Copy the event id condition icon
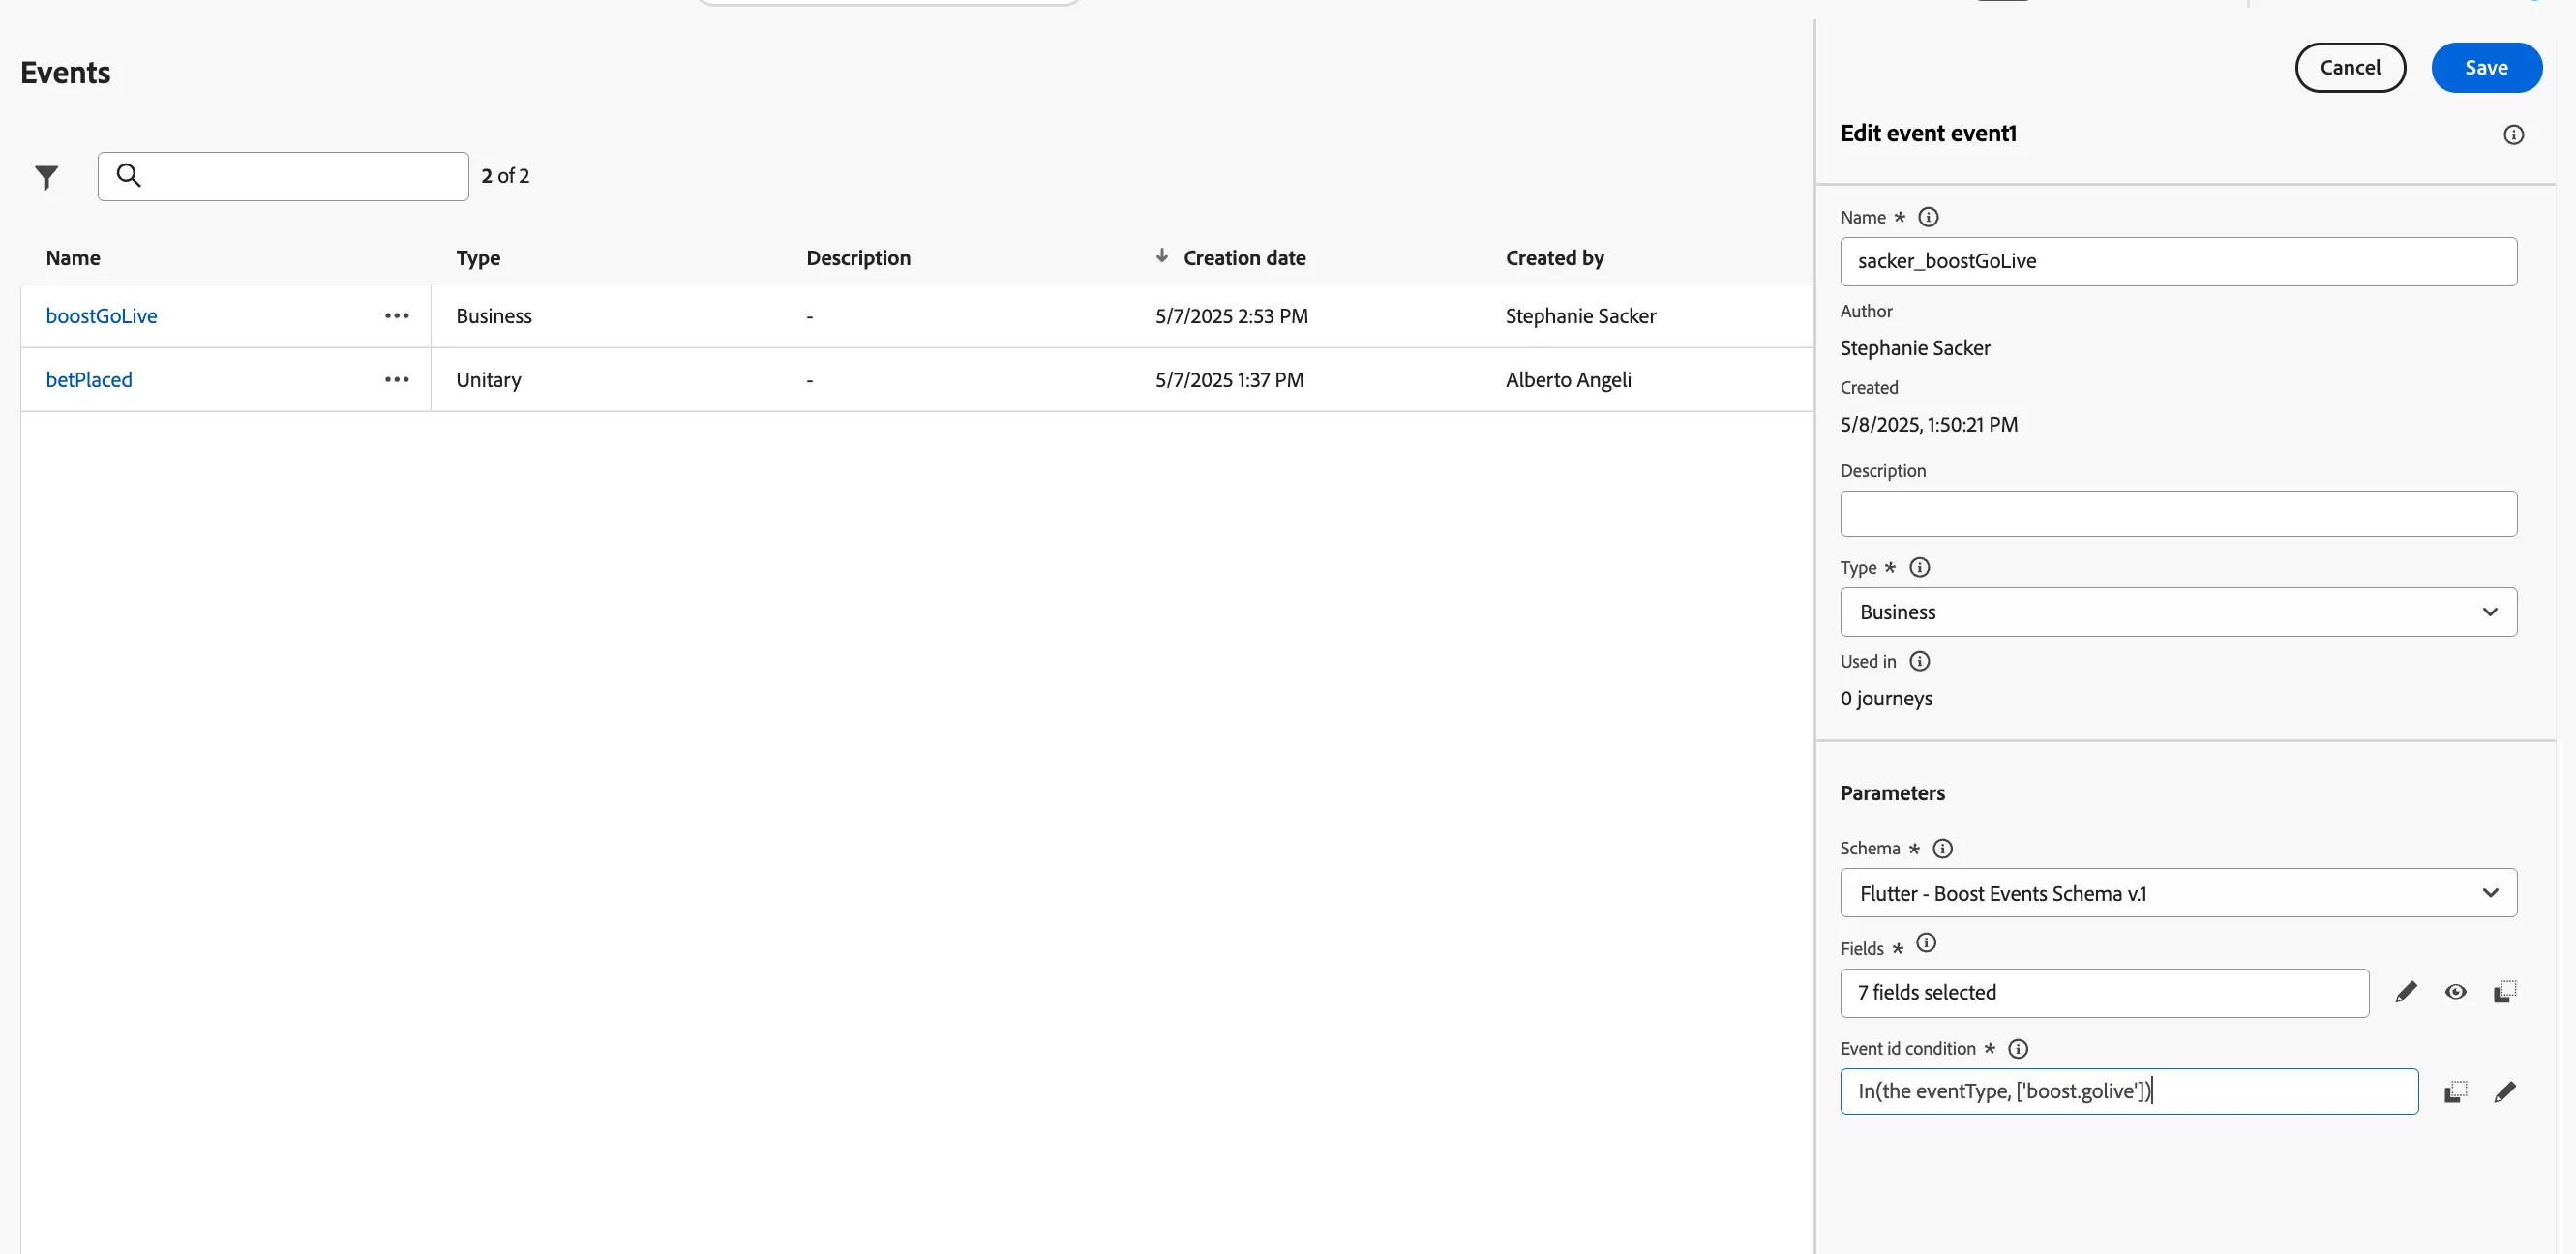The width and height of the screenshot is (2576, 1254). click(2455, 1092)
